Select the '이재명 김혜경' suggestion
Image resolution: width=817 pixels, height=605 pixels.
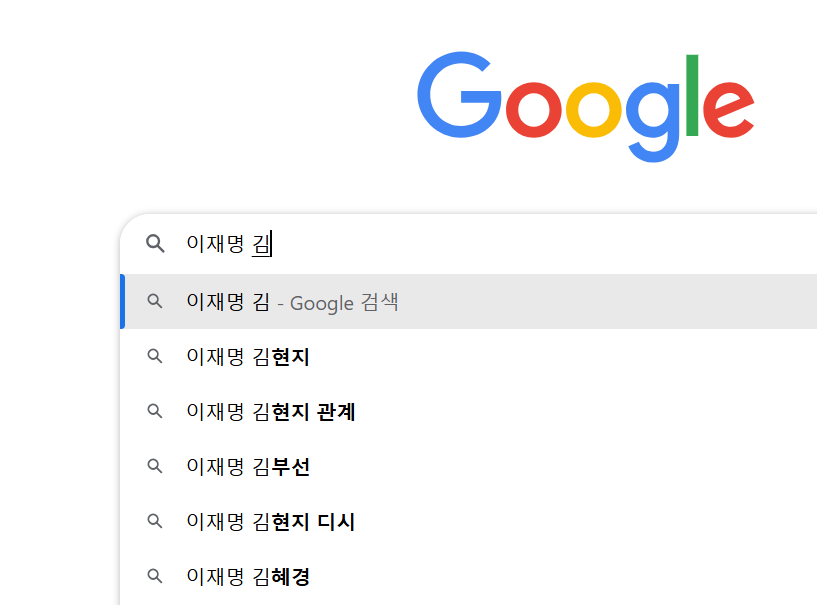pyautogui.click(x=248, y=577)
